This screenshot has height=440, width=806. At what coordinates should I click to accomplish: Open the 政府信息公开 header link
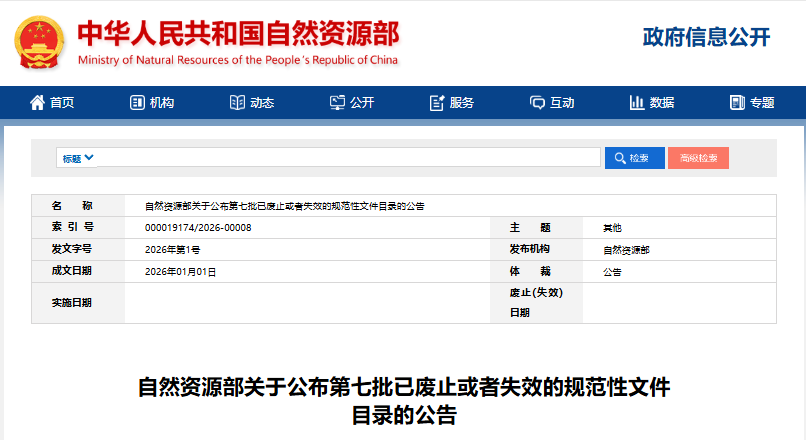pyautogui.click(x=706, y=38)
